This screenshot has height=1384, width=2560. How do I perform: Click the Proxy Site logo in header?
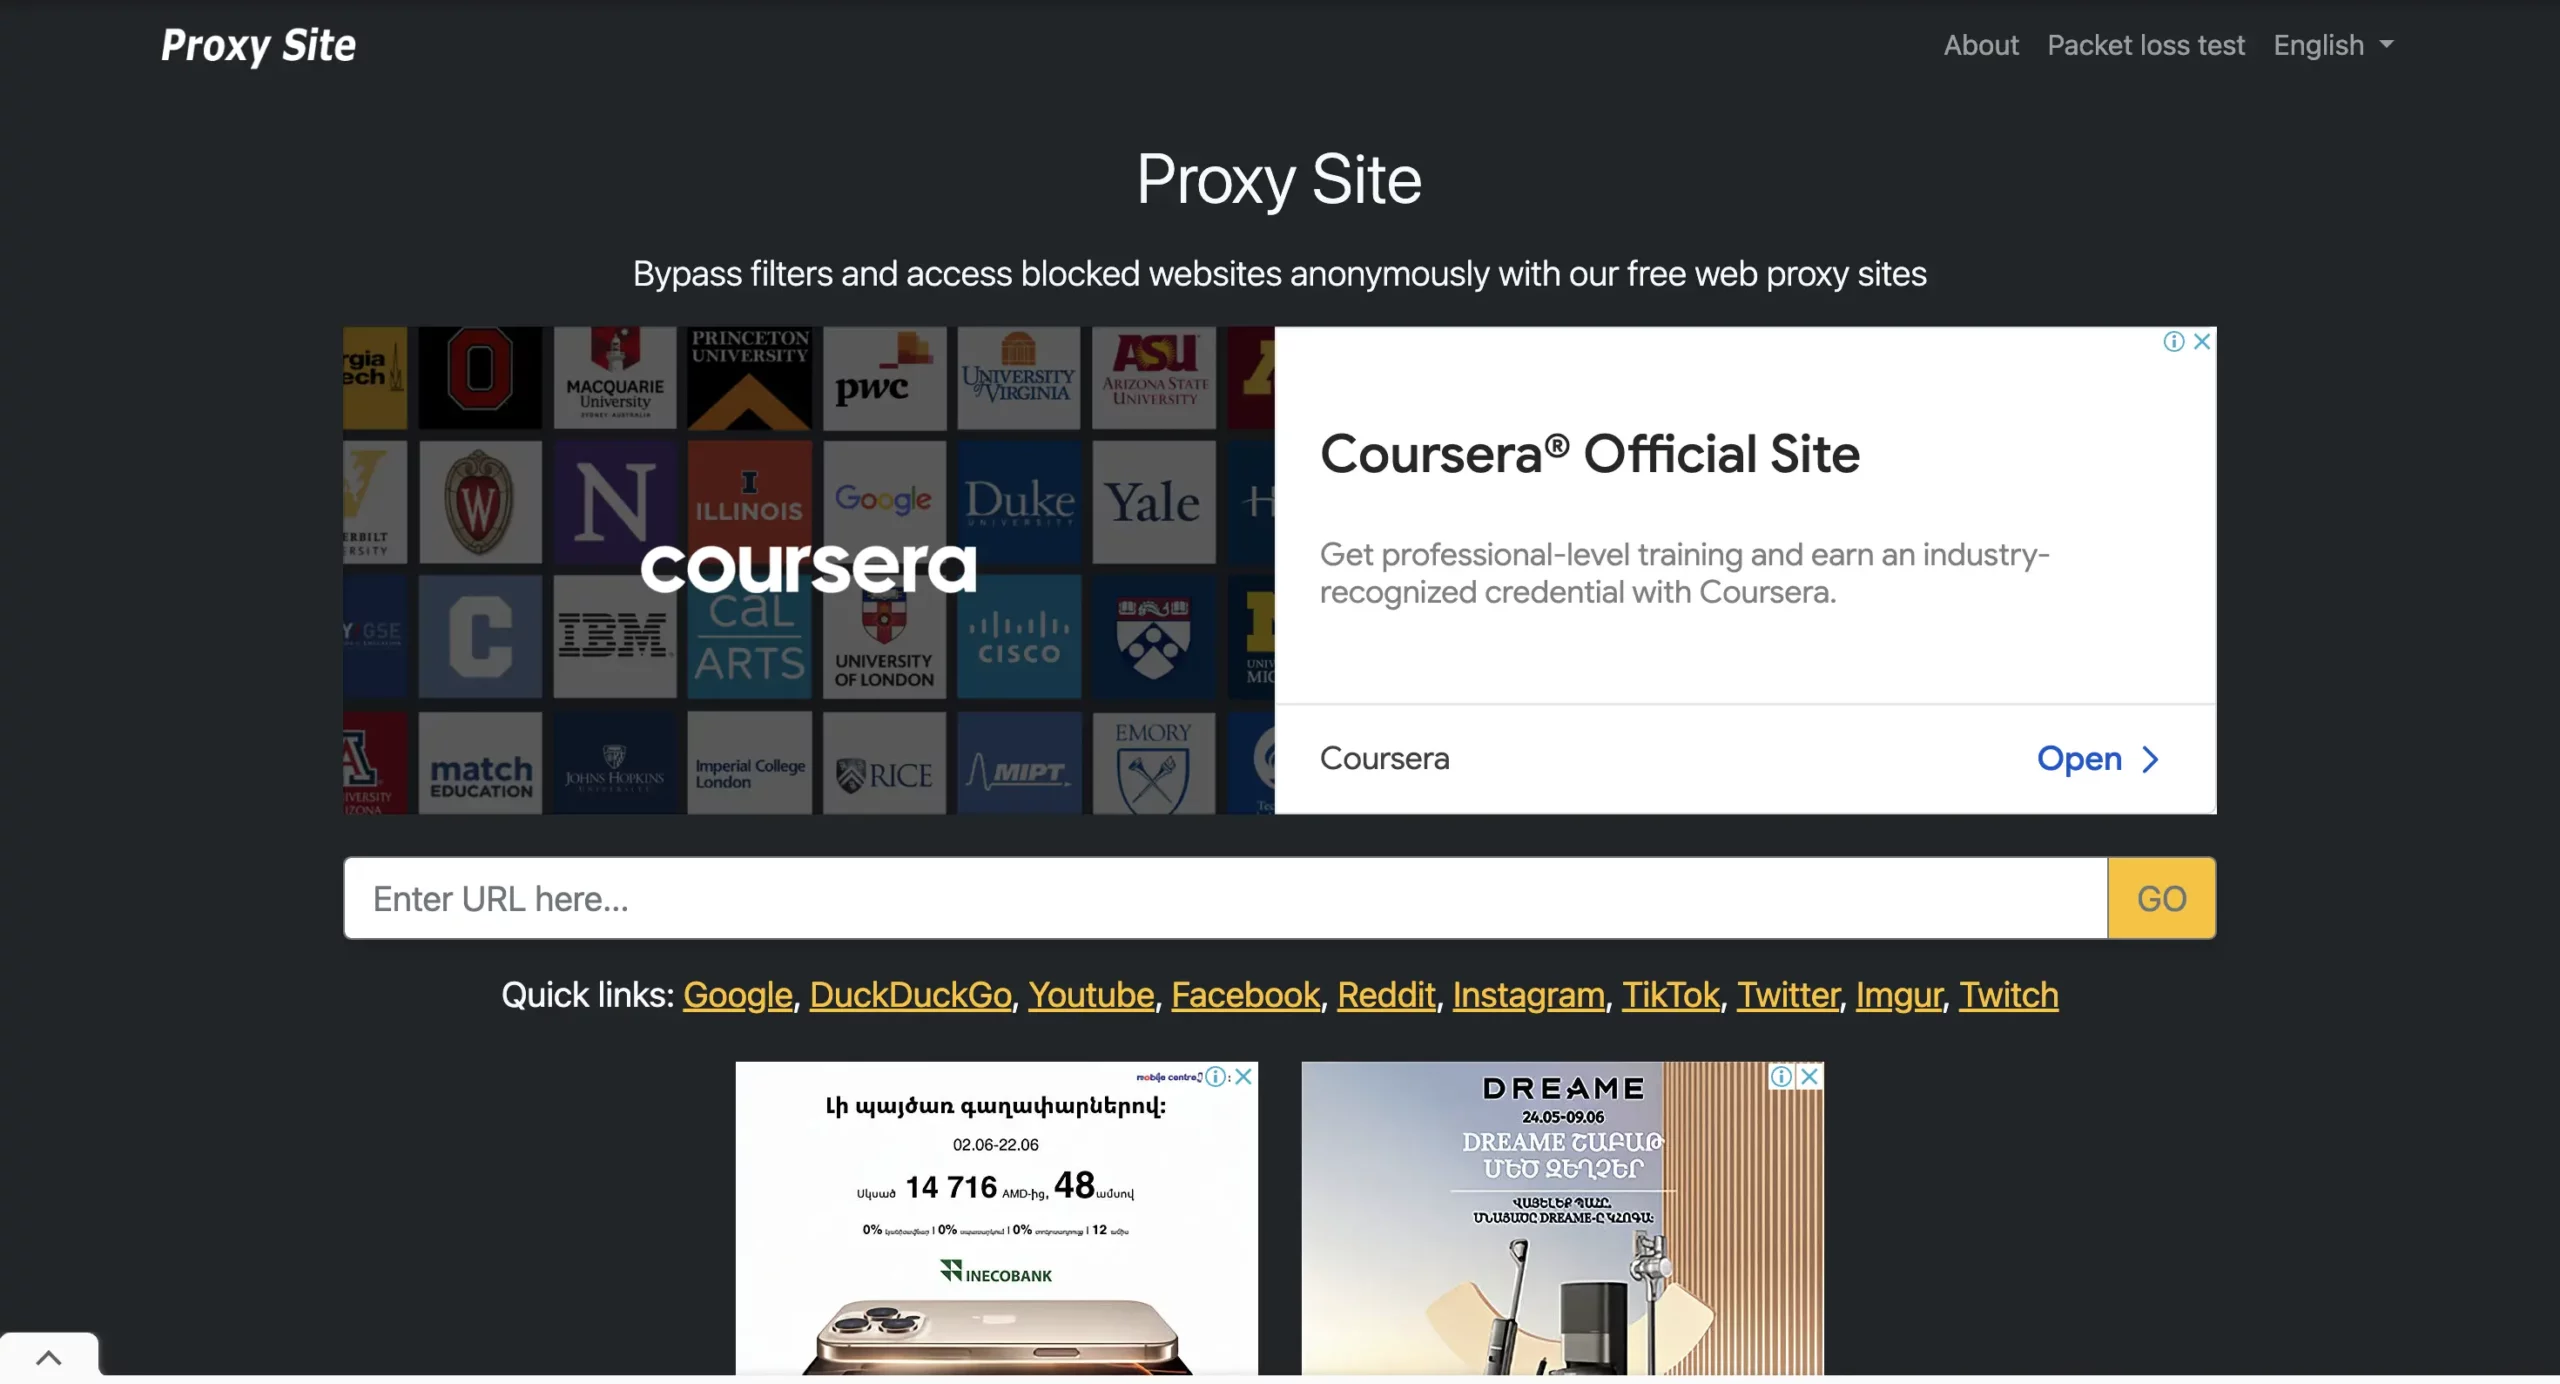(258, 45)
